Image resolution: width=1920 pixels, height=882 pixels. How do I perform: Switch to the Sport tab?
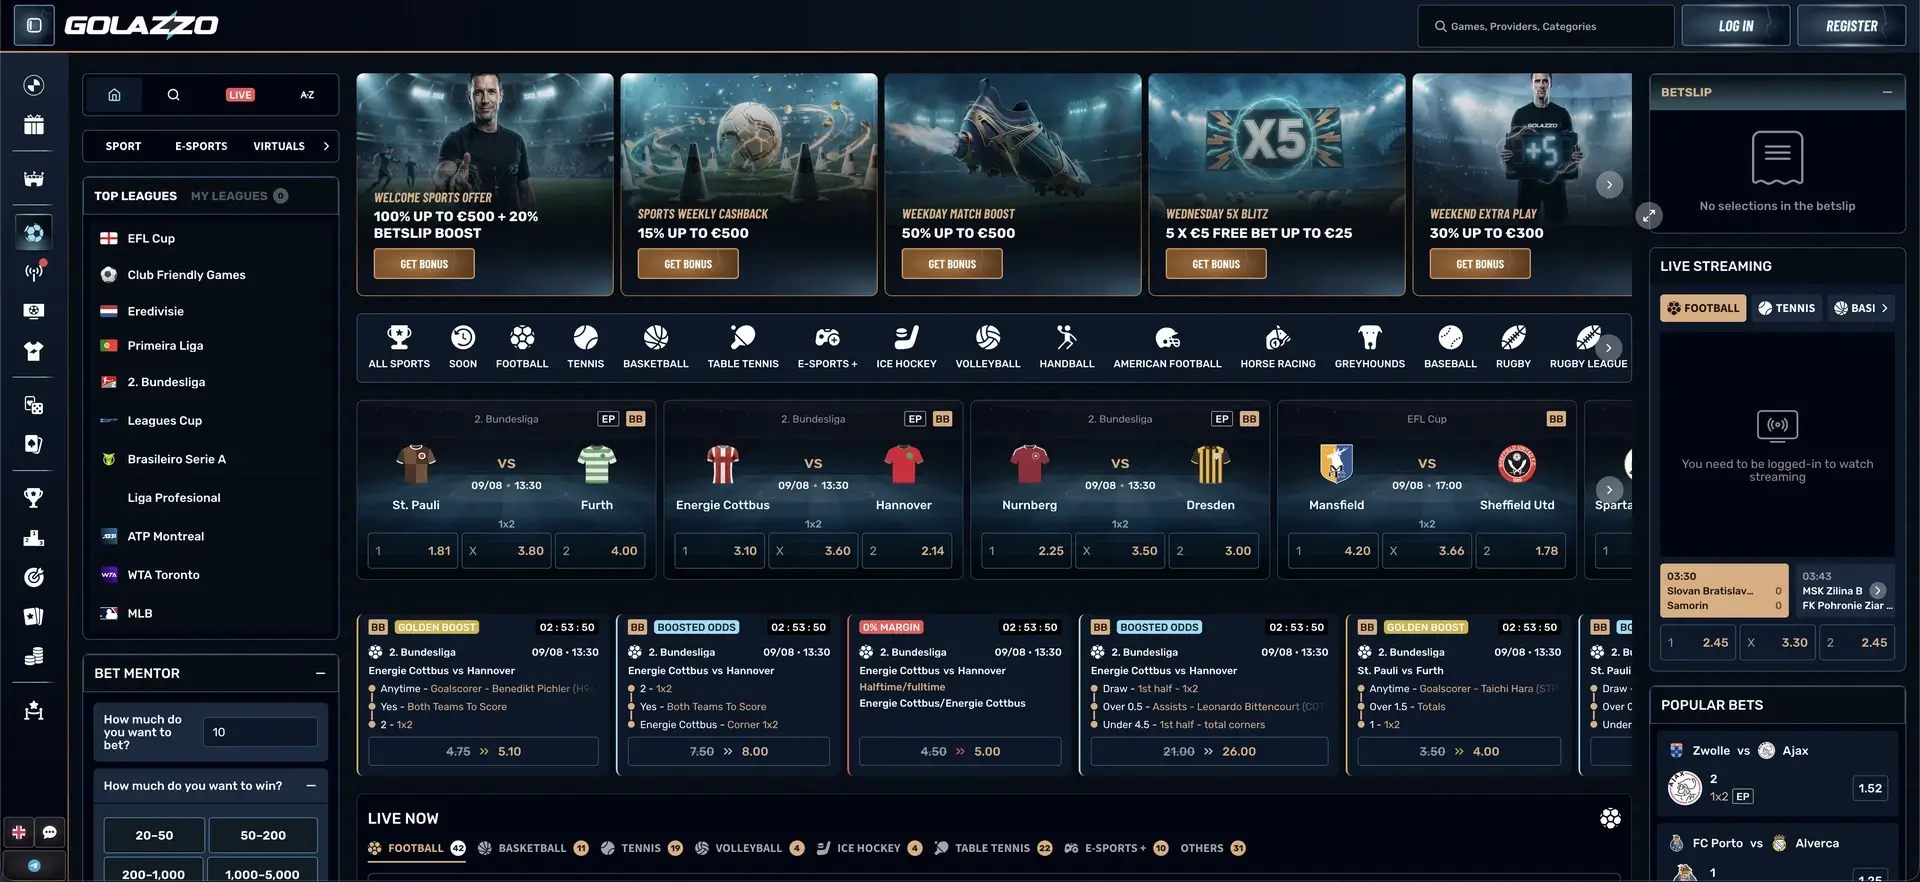(124, 146)
